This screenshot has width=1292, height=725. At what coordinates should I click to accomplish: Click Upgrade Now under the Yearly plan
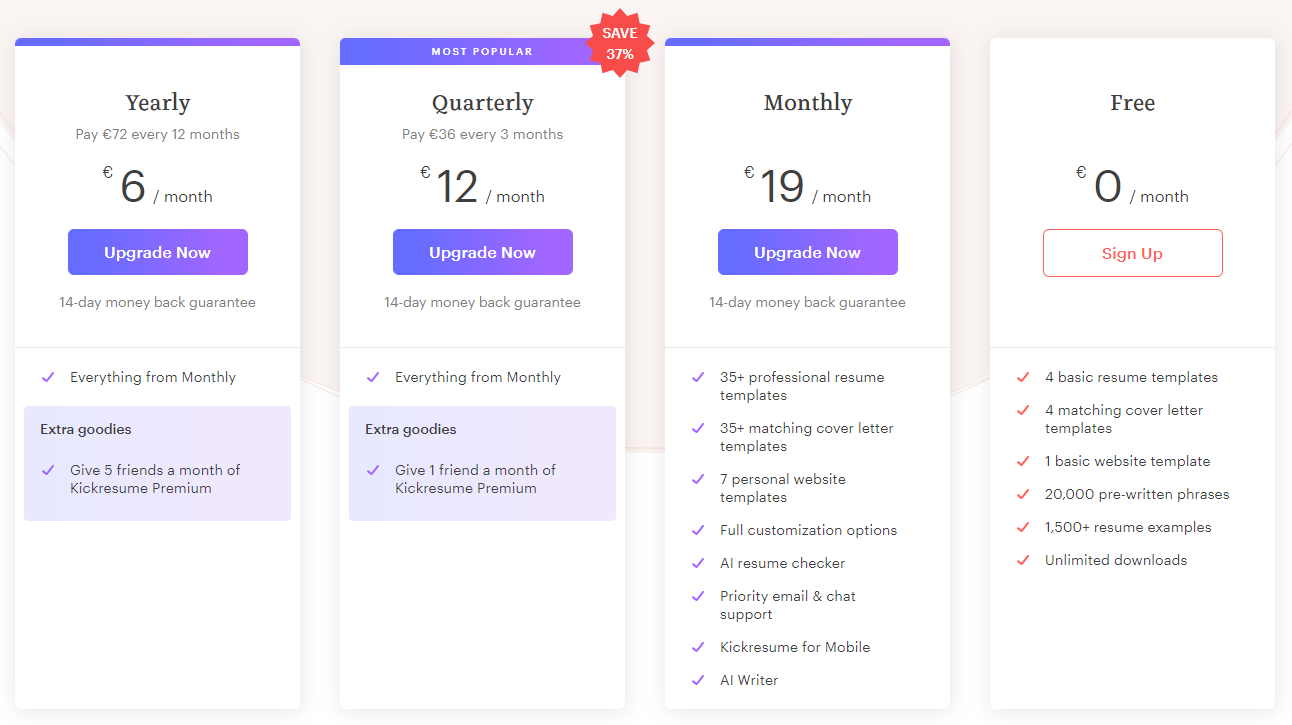tap(157, 252)
